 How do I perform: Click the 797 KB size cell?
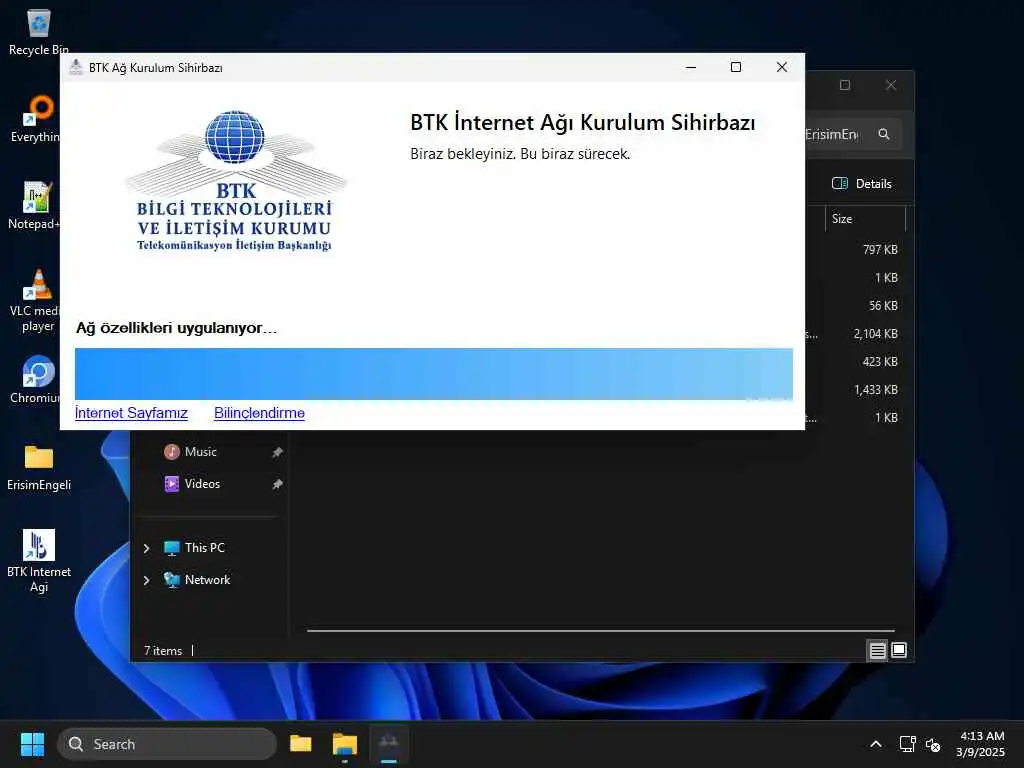[880, 249]
